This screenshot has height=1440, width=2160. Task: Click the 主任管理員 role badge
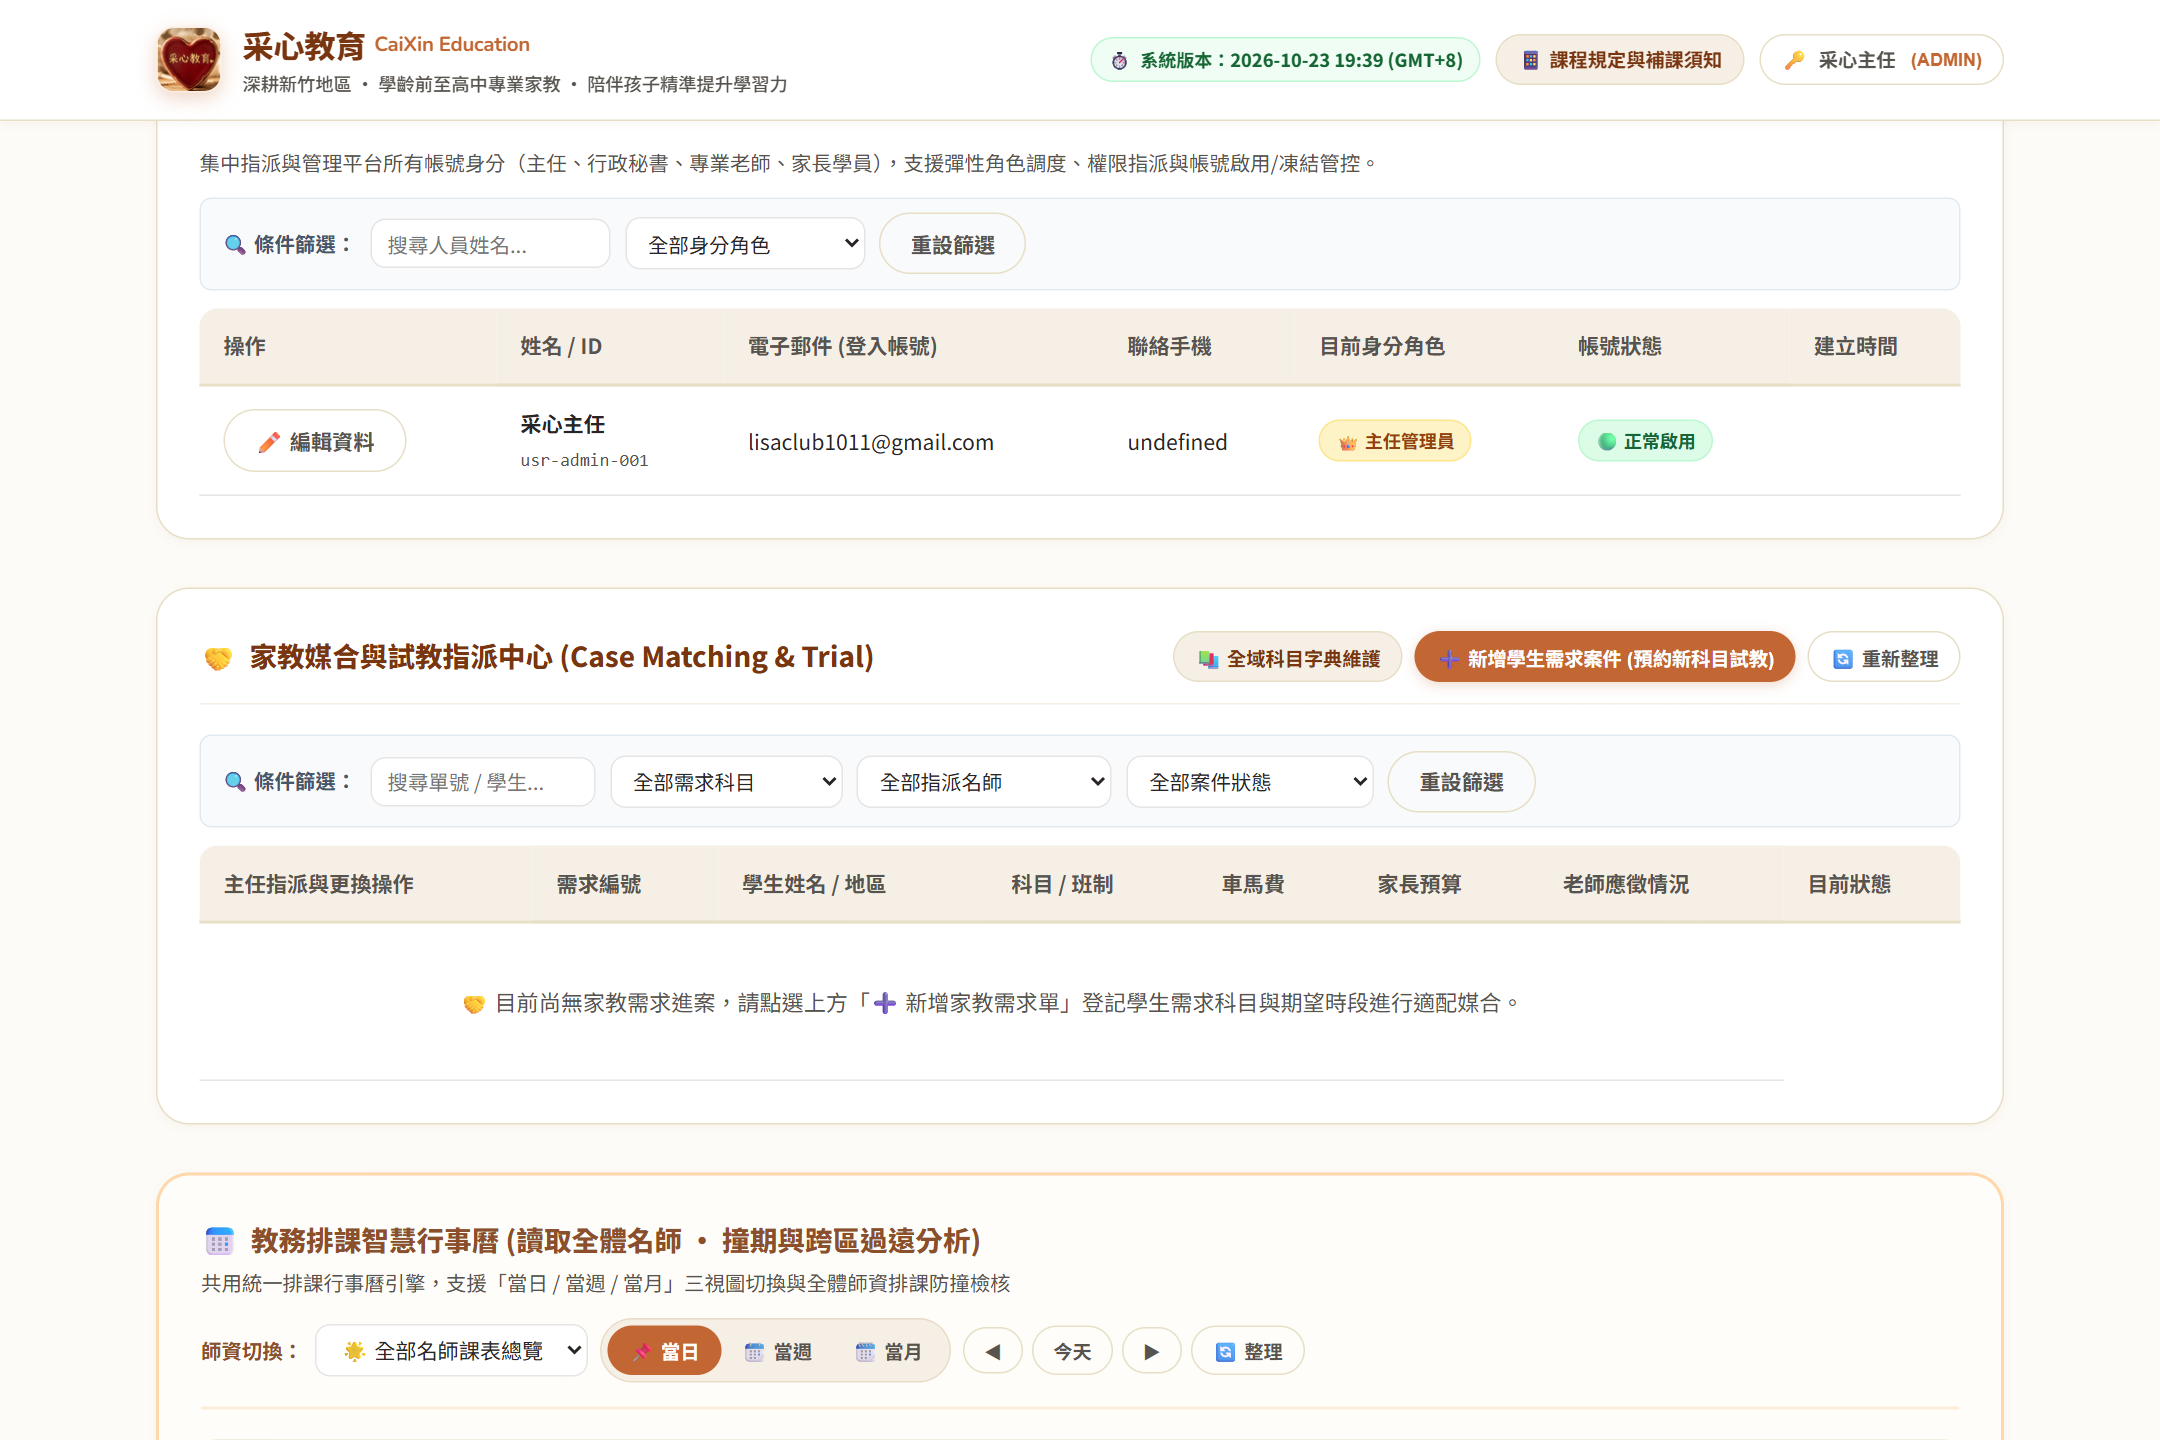tap(1395, 441)
